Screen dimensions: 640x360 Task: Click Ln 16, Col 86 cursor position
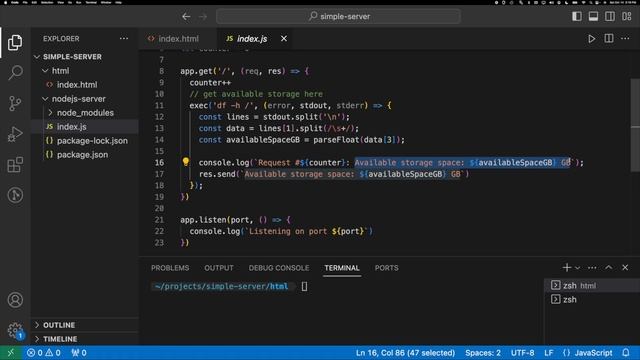tap(405, 353)
